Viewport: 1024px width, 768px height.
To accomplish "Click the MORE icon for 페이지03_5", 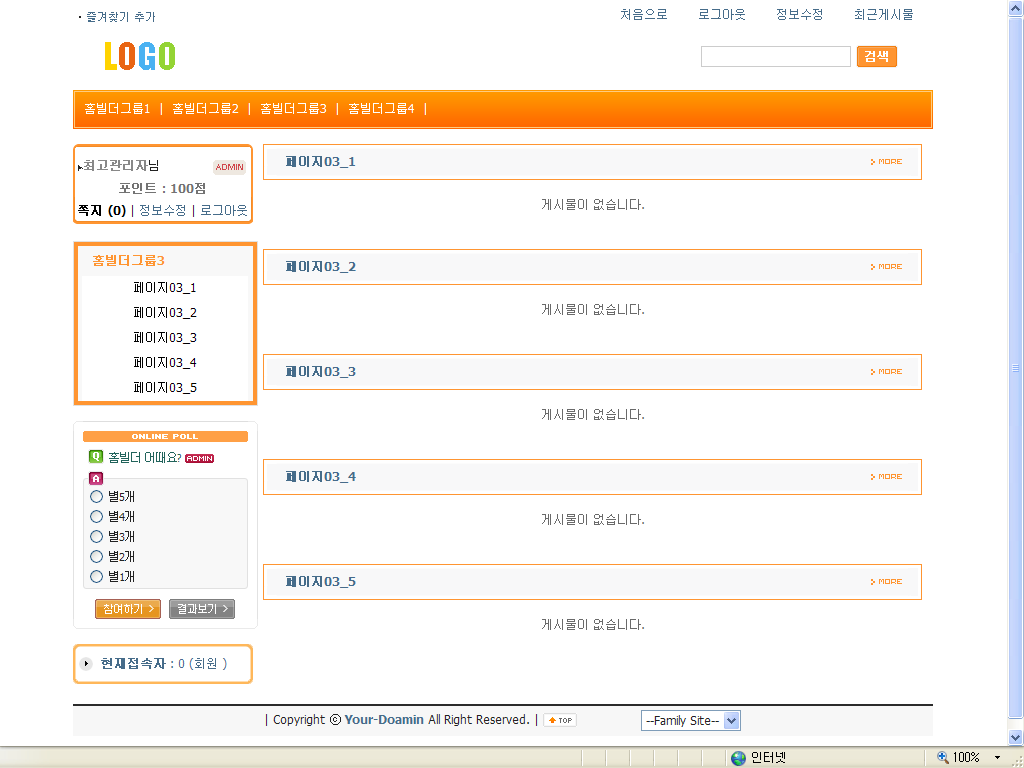I will 886,582.
